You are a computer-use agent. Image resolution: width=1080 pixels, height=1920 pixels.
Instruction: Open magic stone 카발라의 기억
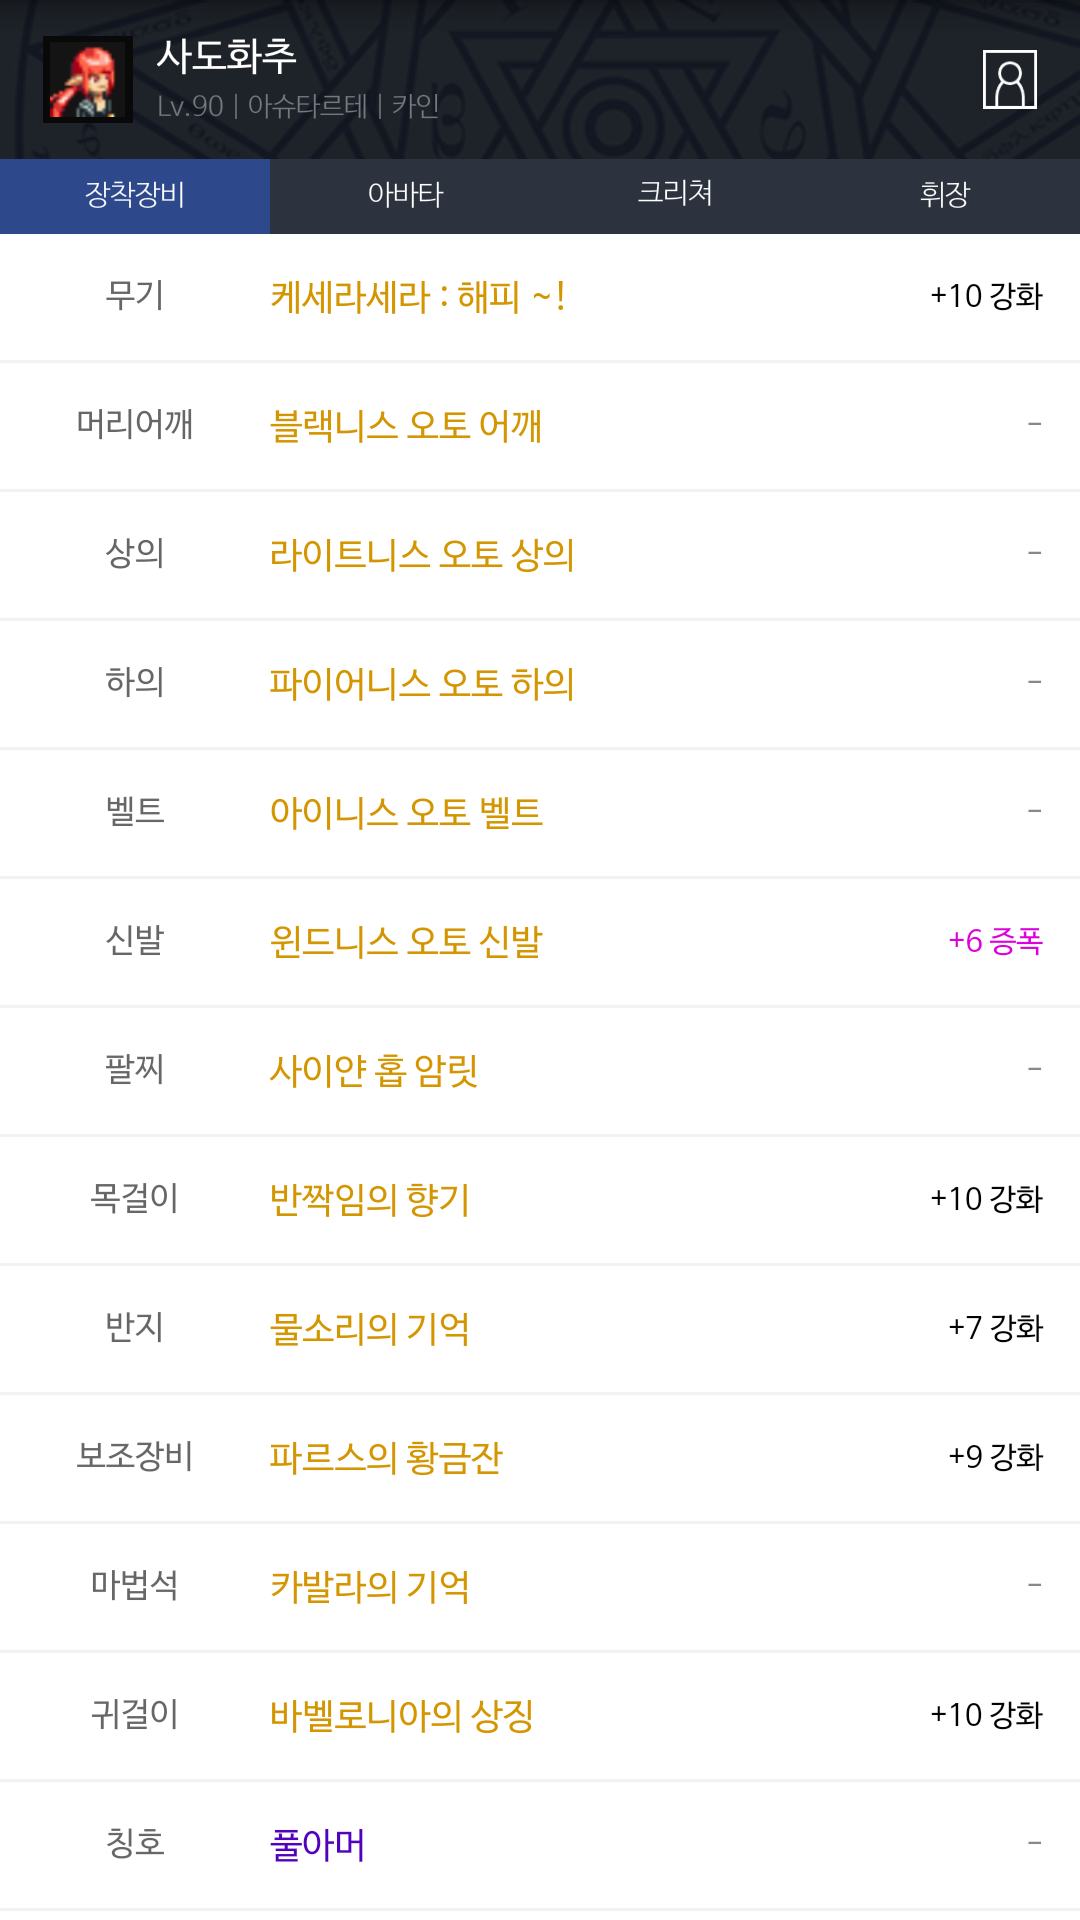[370, 1587]
